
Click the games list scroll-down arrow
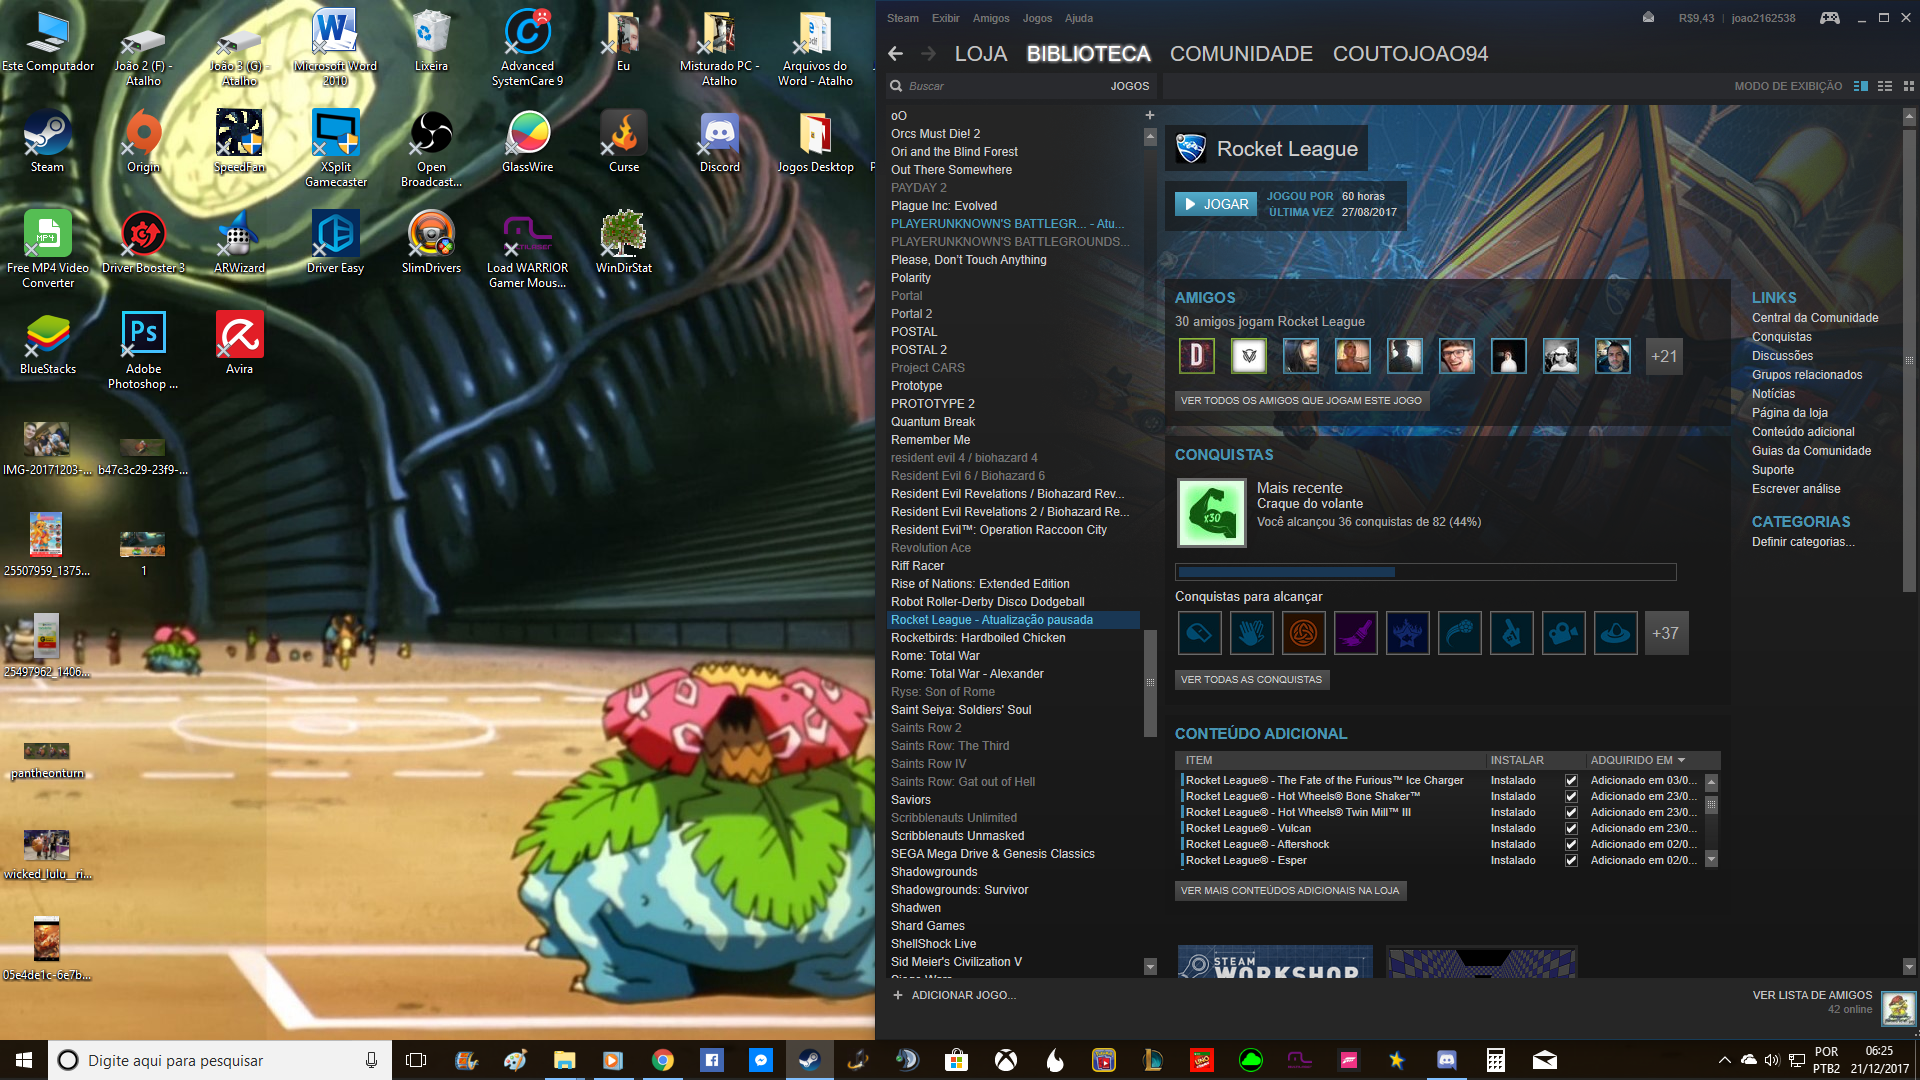pyautogui.click(x=1150, y=967)
